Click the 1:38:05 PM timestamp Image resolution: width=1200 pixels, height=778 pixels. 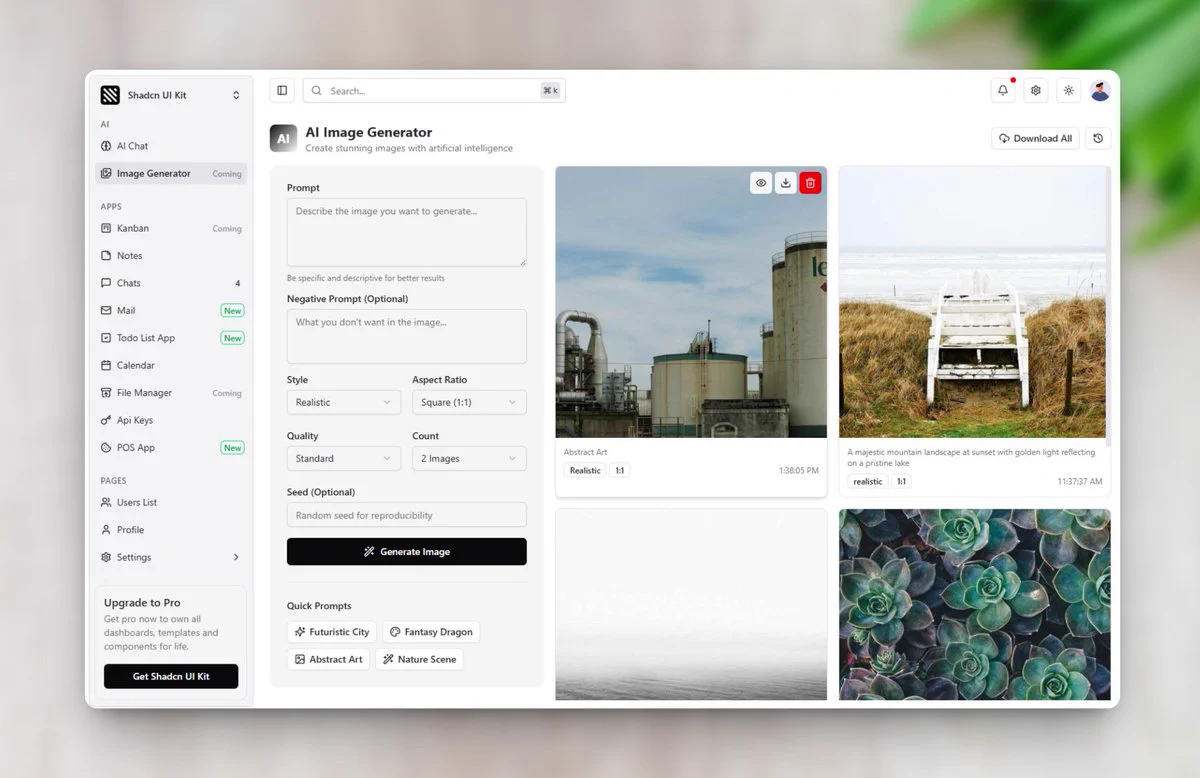click(798, 470)
